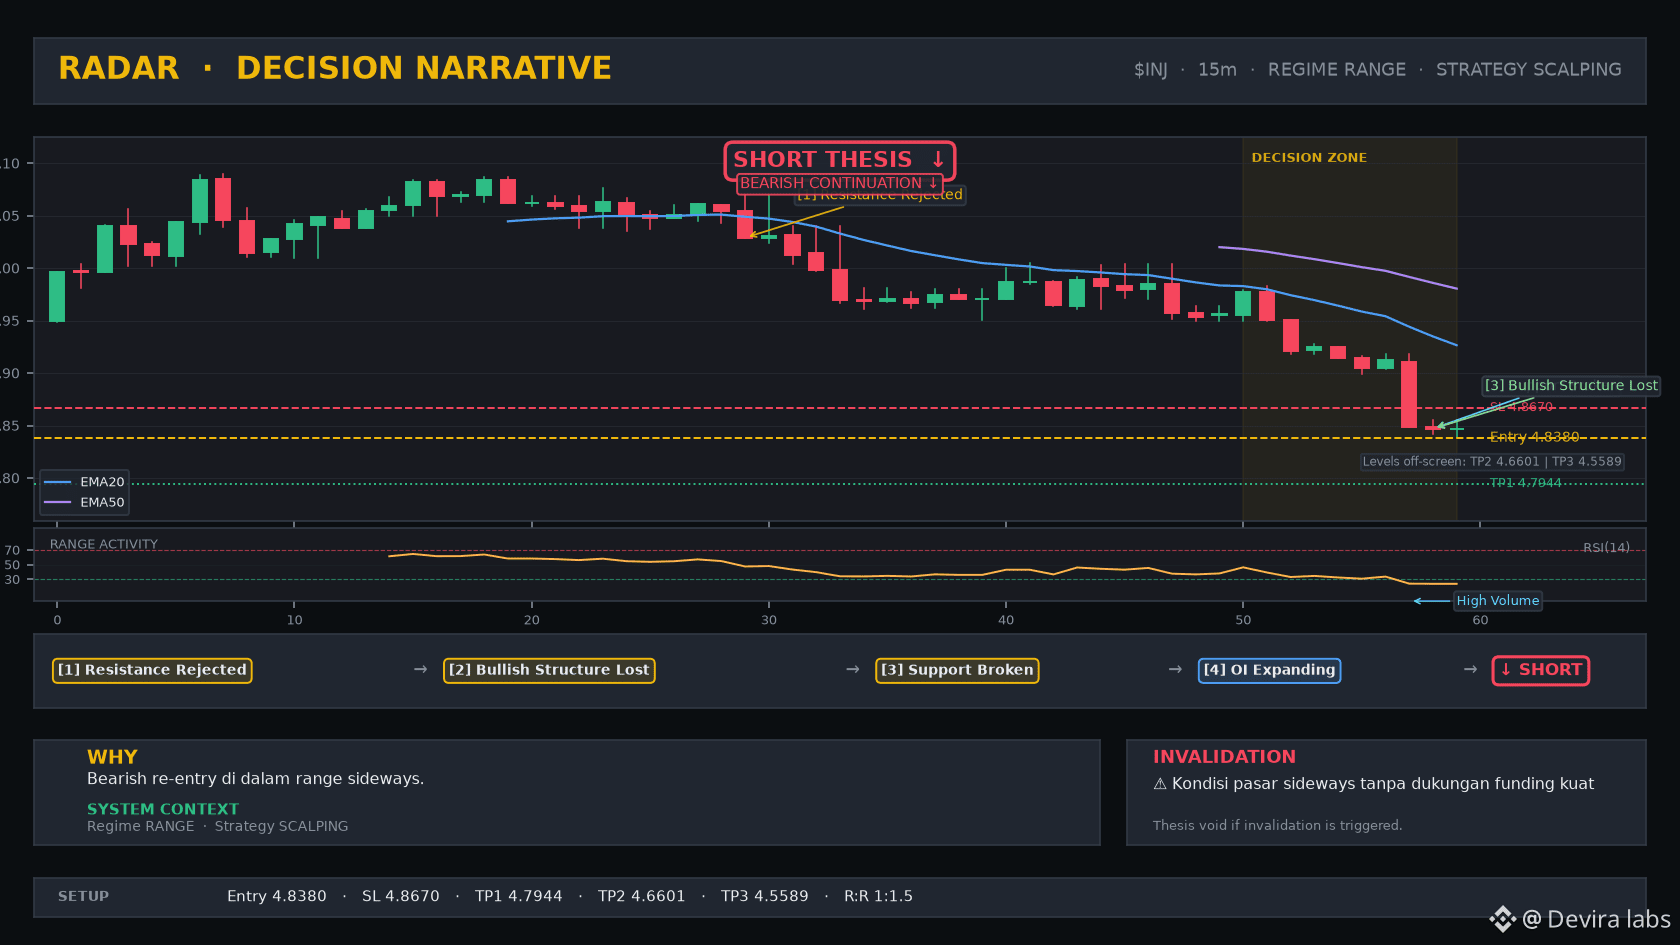Click the [3] Support Broken step
Viewport: 1680px width, 945px height.
[957, 670]
